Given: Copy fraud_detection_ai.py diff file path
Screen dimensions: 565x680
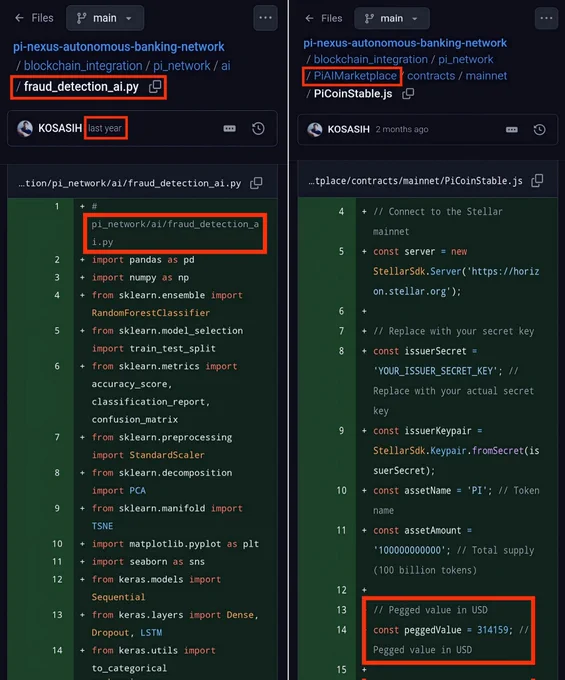Looking at the screenshot, I should coord(256,183).
